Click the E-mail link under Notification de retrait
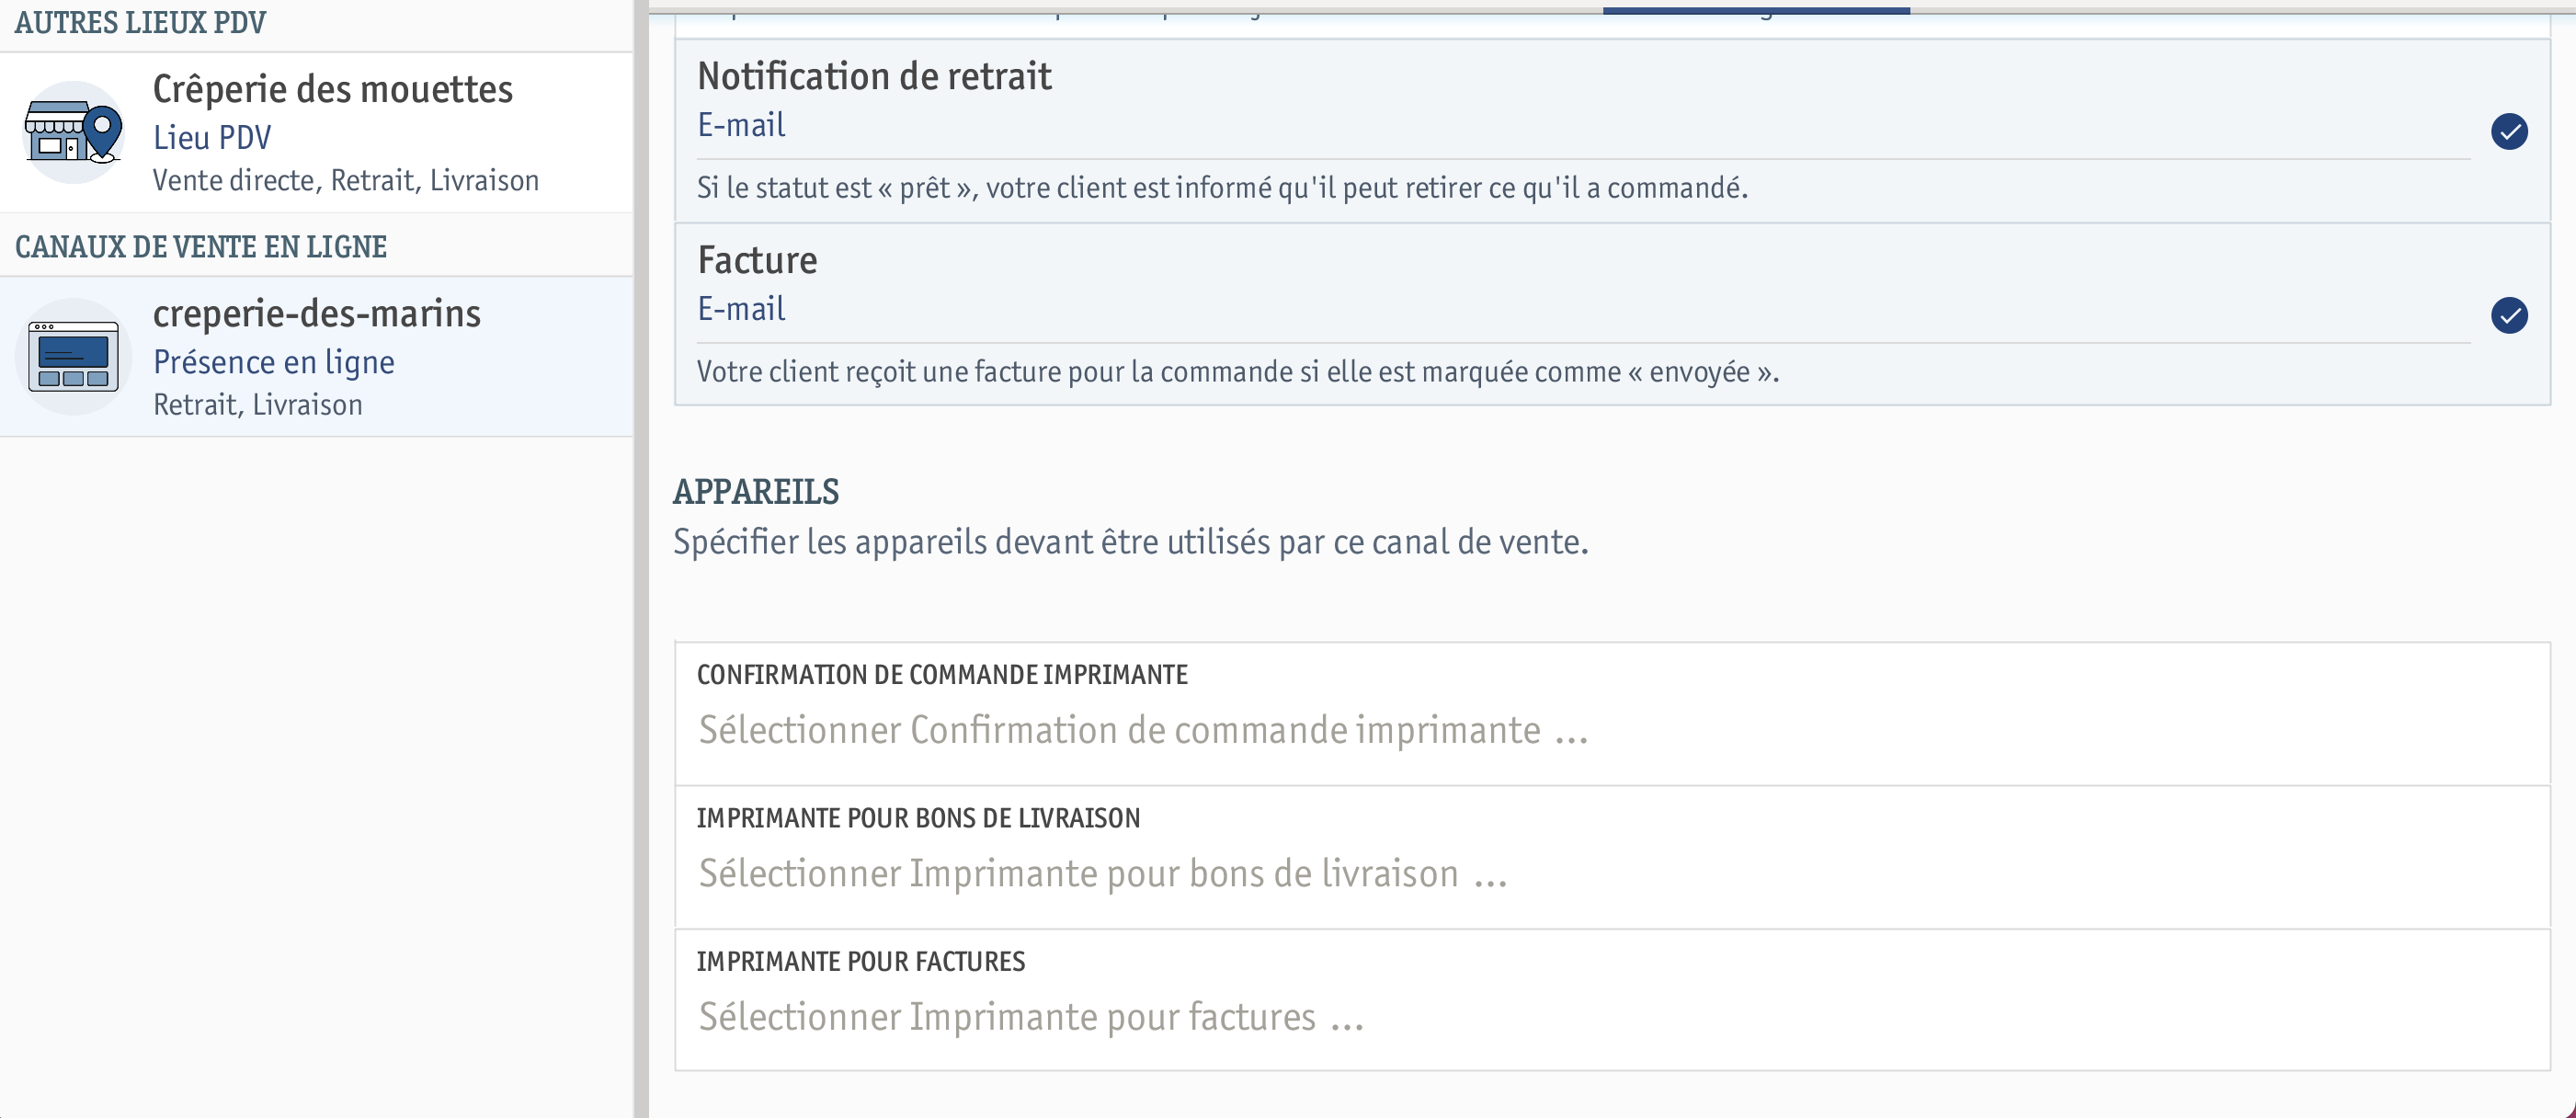2576x1118 pixels. click(x=741, y=125)
